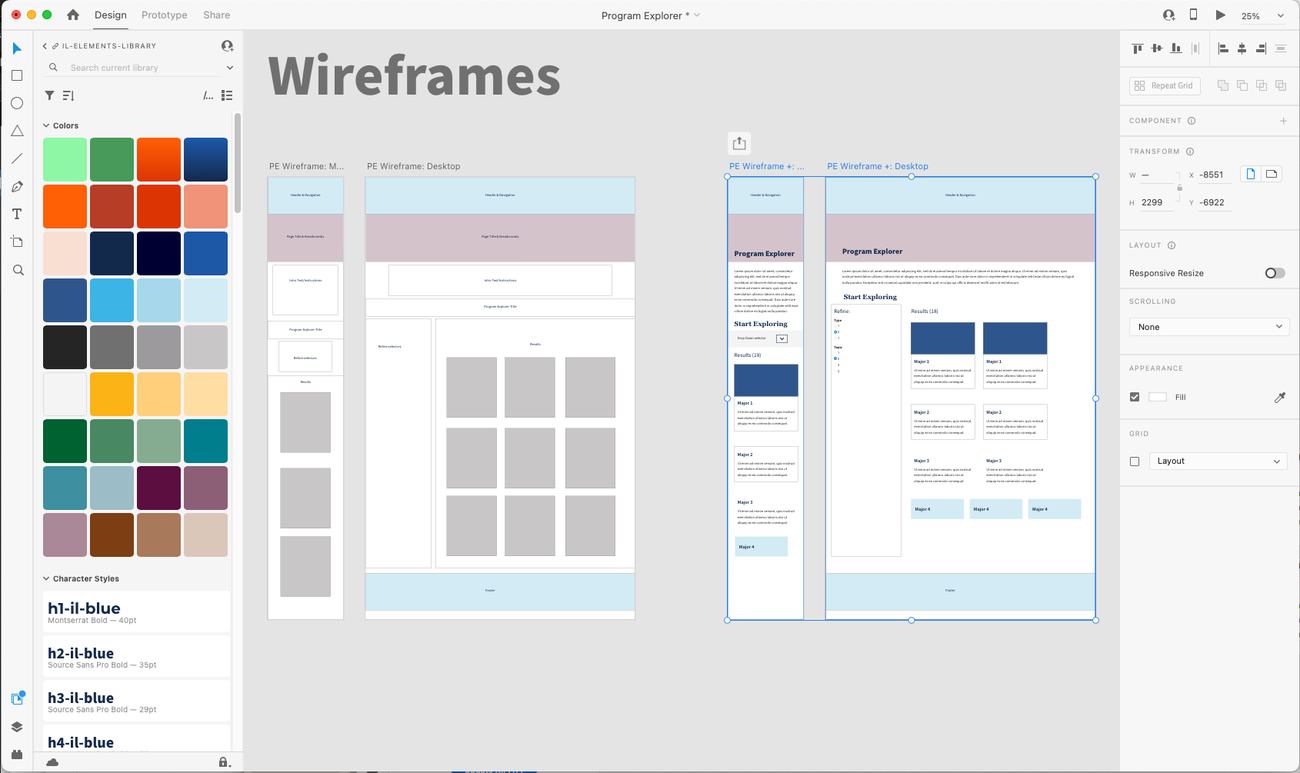Open the white Fill color swatch
Image resolution: width=1300 pixels, height=773 pixels.
click(x=1157, y=397)
